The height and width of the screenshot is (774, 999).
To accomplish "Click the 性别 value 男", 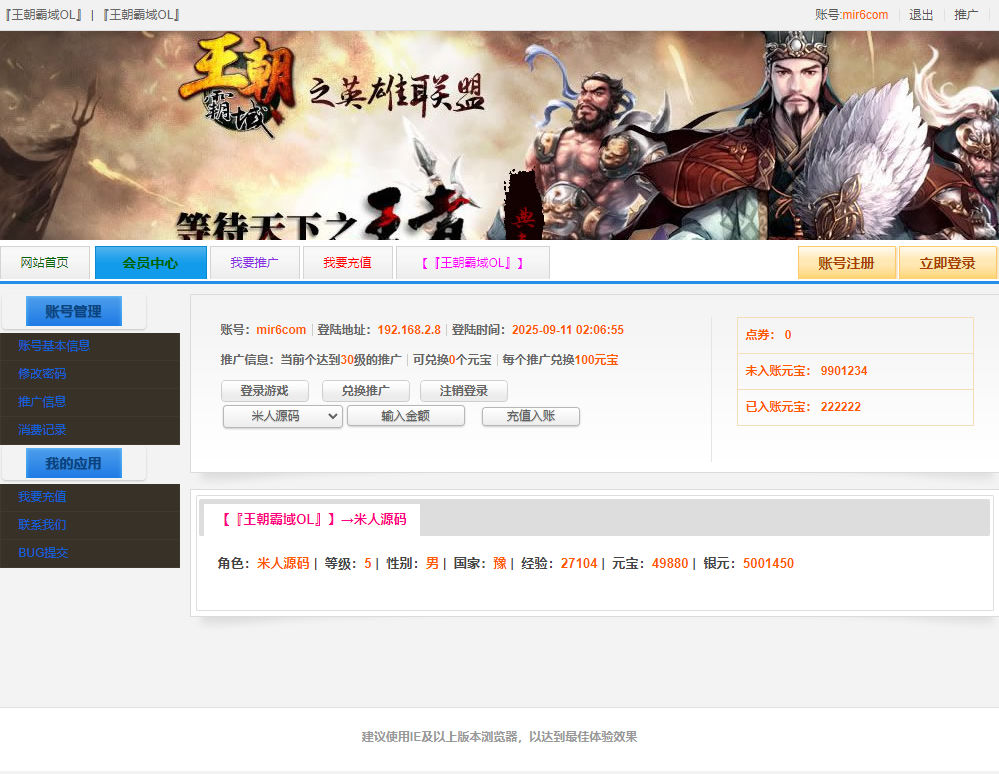I will coord(433,563).
